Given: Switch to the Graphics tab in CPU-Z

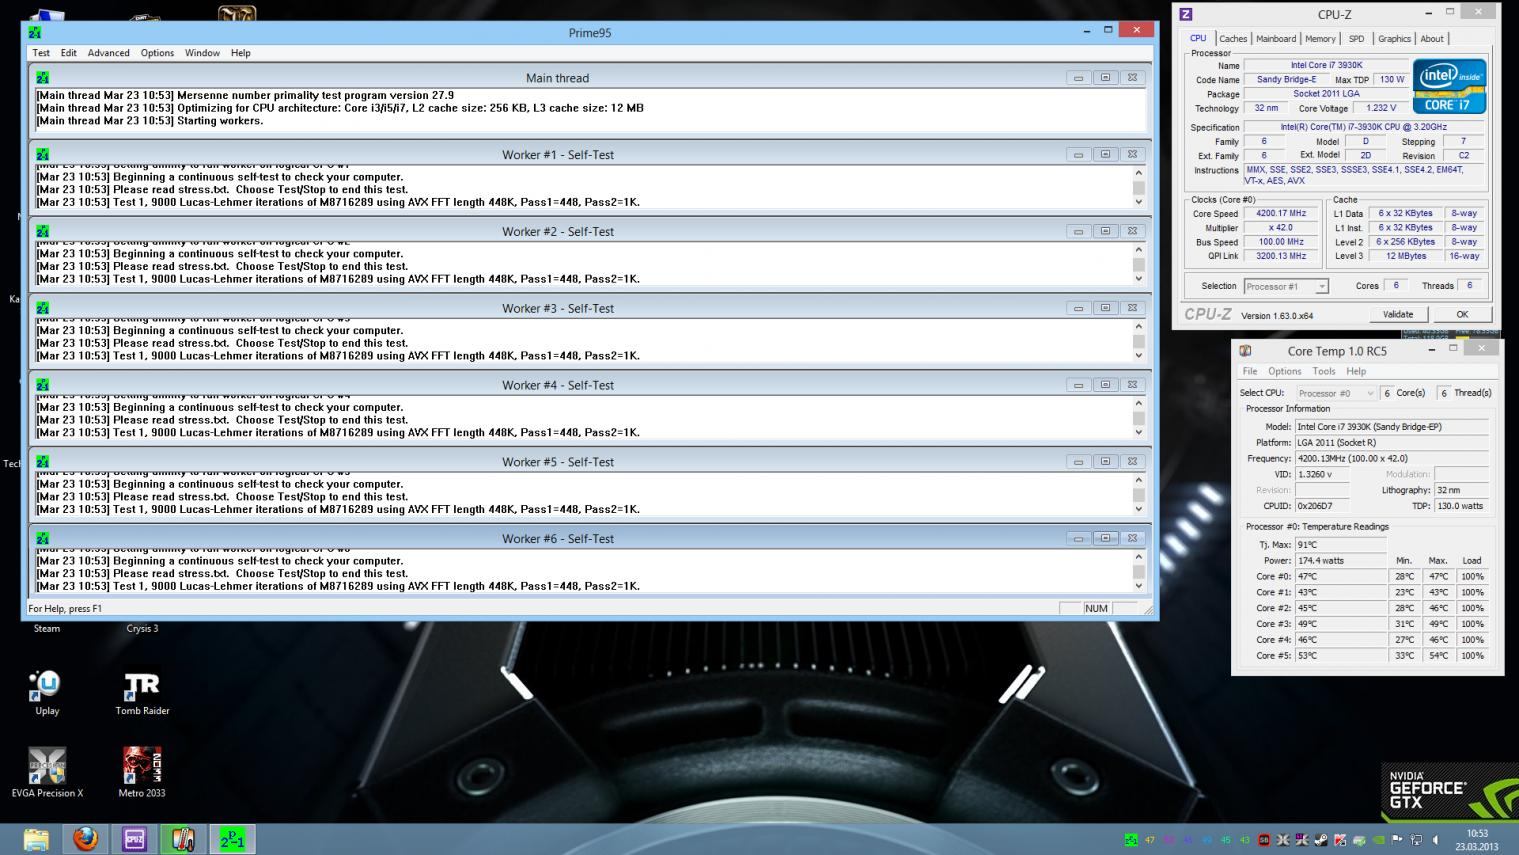Looking at the screenshot, I should (1394, 39).
